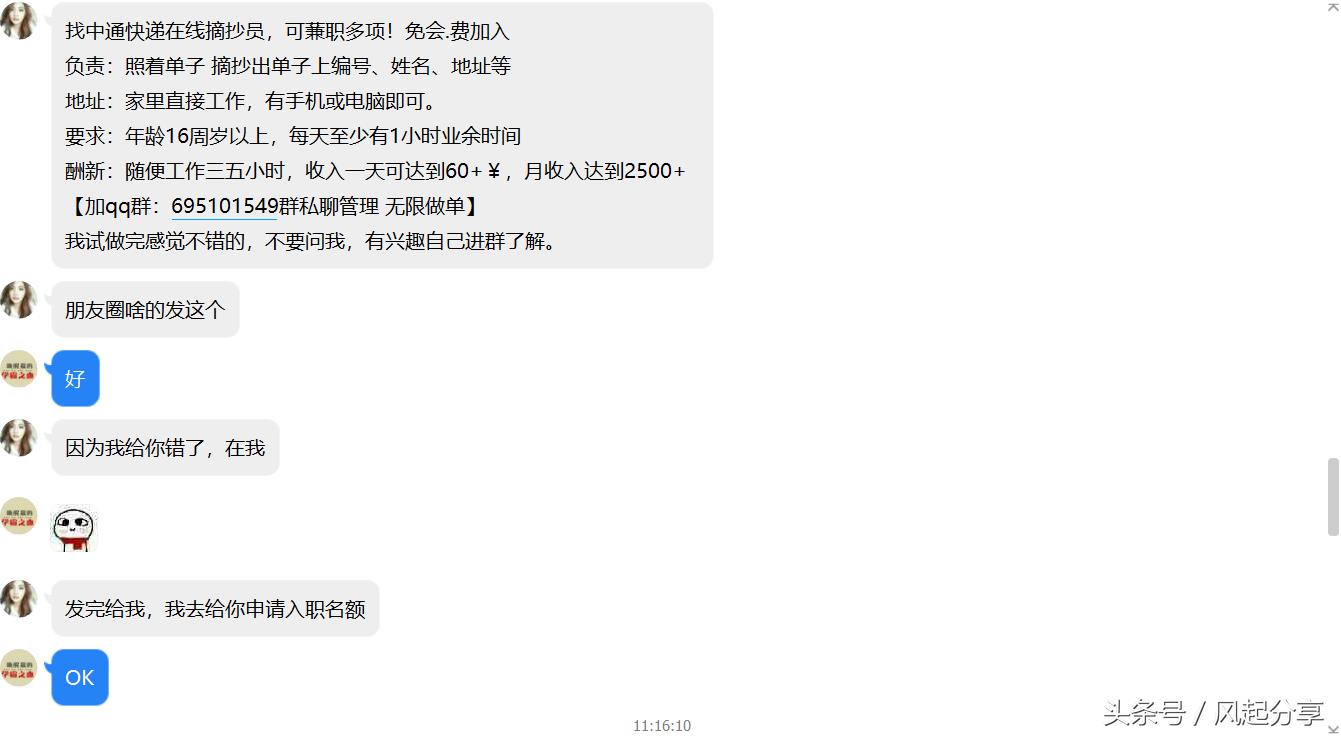The width and height of the screenshot is (1341, 737).
Task: Click the scrollbar up arrow
Action: (x=1332, y=7)
